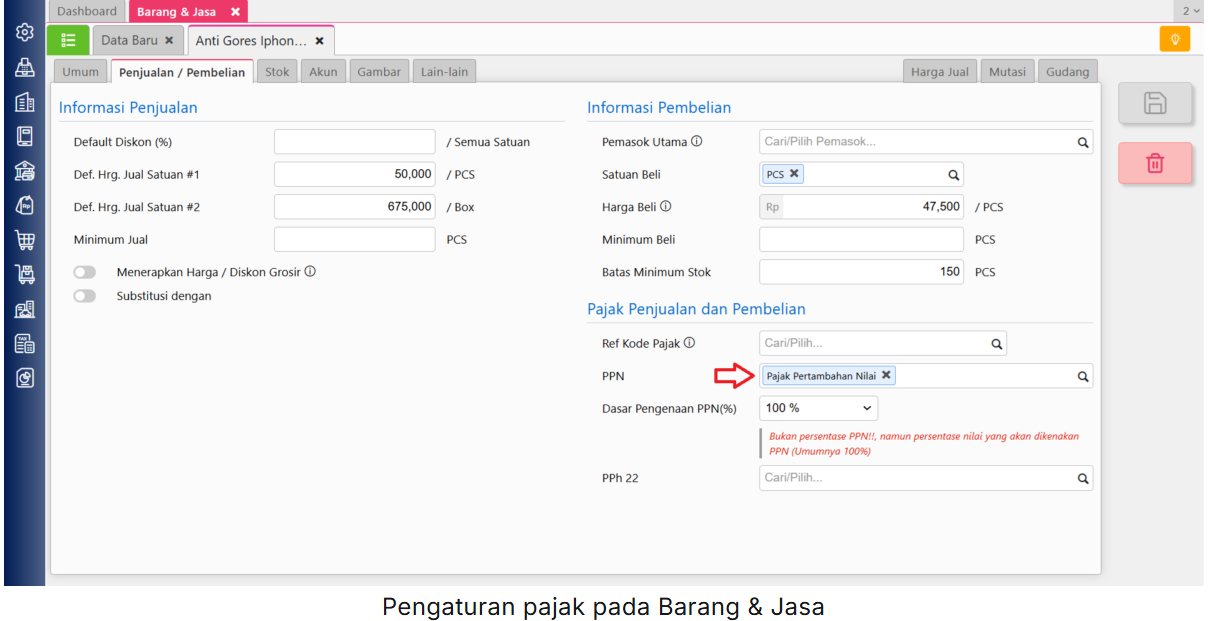Enable Menerapkan Harga / Diskon Grosir toggle
The width and height of the screenshot is (1208, 621).
(85, 272)
